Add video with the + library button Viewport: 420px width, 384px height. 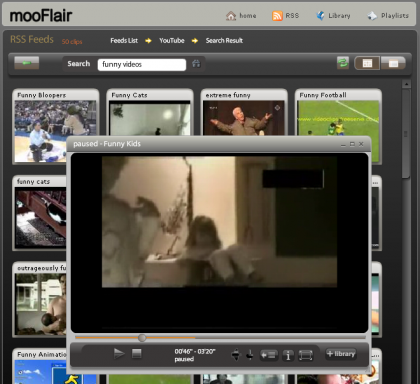pos(341,354)
